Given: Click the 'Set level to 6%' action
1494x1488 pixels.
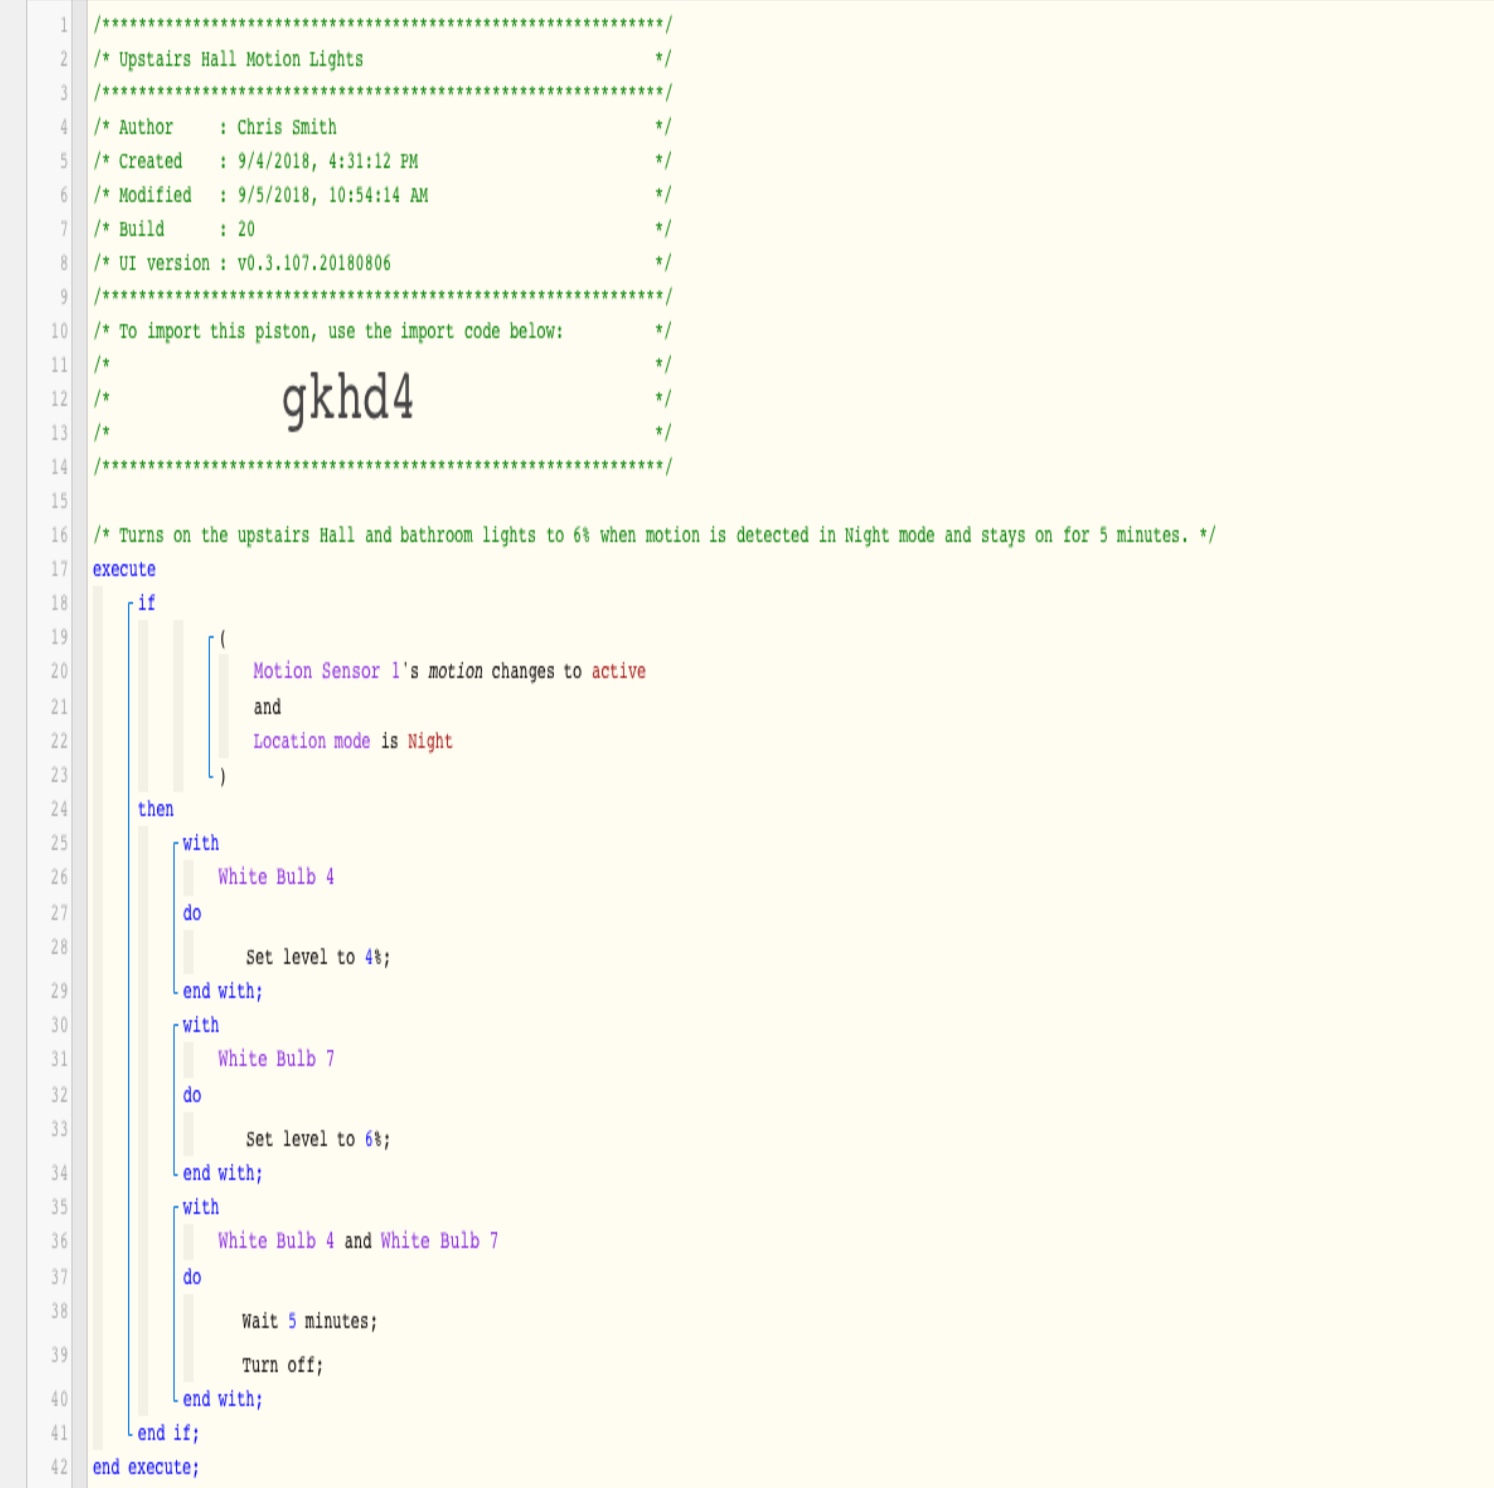Looking at the screenshot, I should pos(318,1139).
